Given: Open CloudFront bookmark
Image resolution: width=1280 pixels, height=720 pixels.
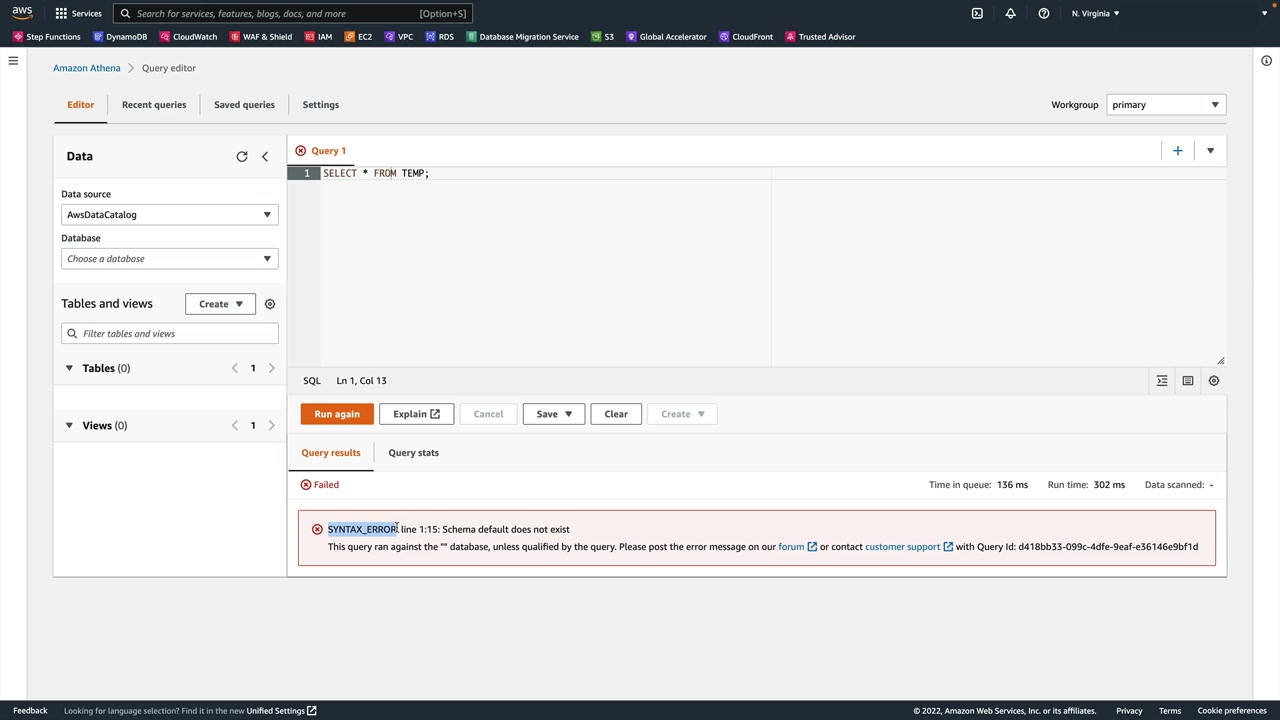Looking at the screenshot, I should pyautogui.click(x=746, y=37).
